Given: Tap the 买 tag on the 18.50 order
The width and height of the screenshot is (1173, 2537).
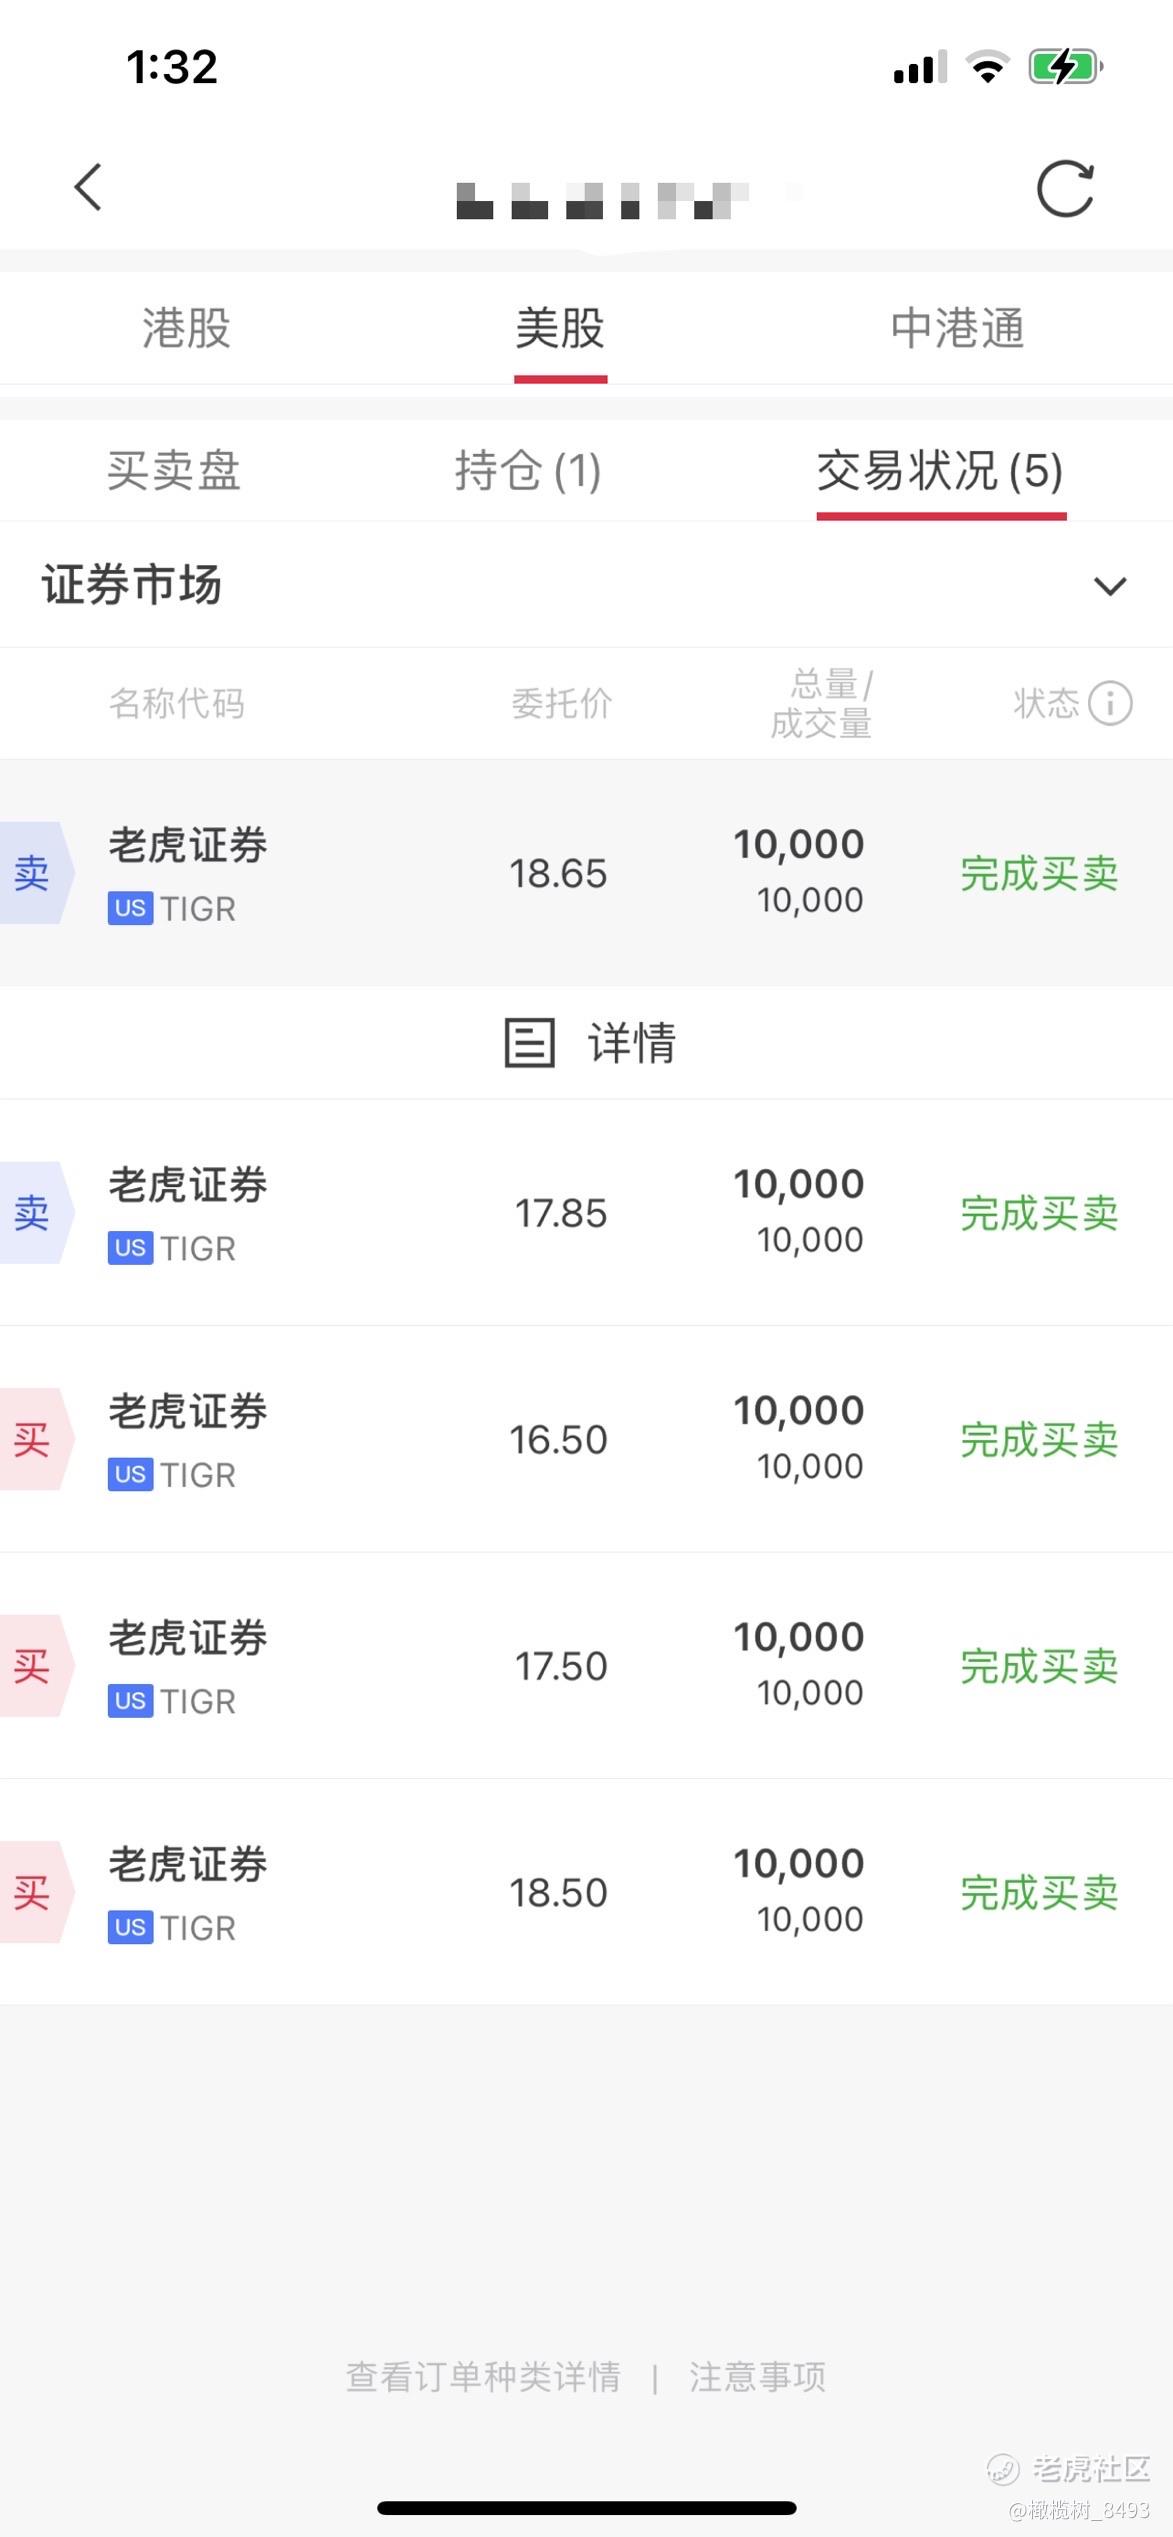Looking at the screenshot, I should pos(34,1893).
